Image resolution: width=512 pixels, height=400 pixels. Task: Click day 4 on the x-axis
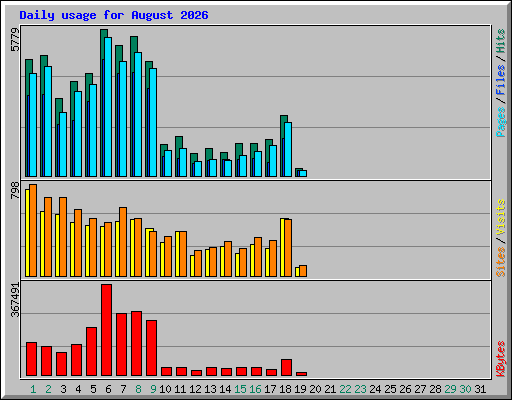click(x=78, y=389)
